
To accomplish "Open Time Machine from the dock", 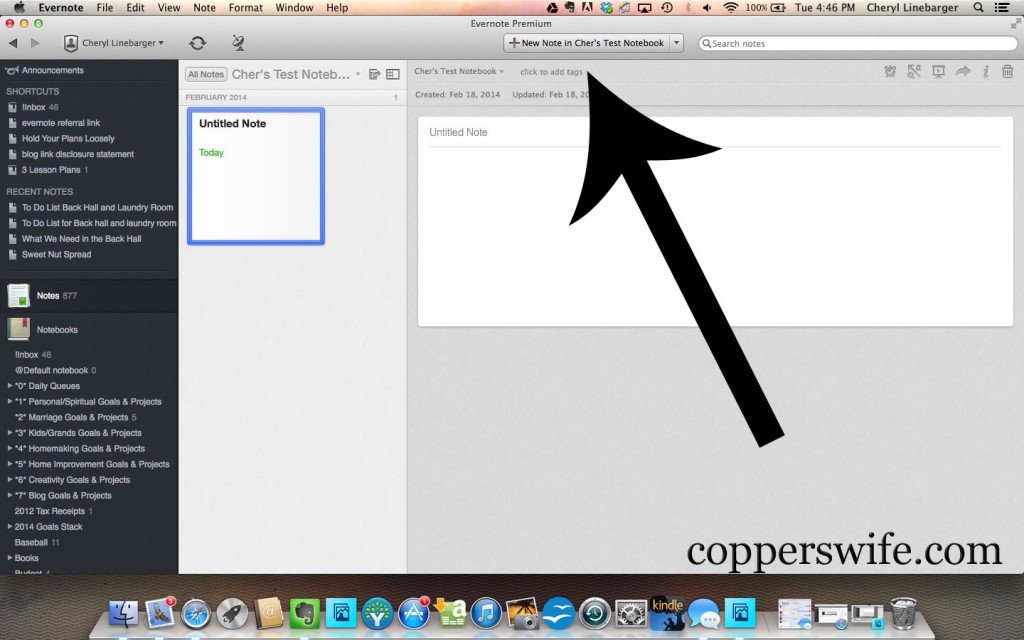I will 594,613.
